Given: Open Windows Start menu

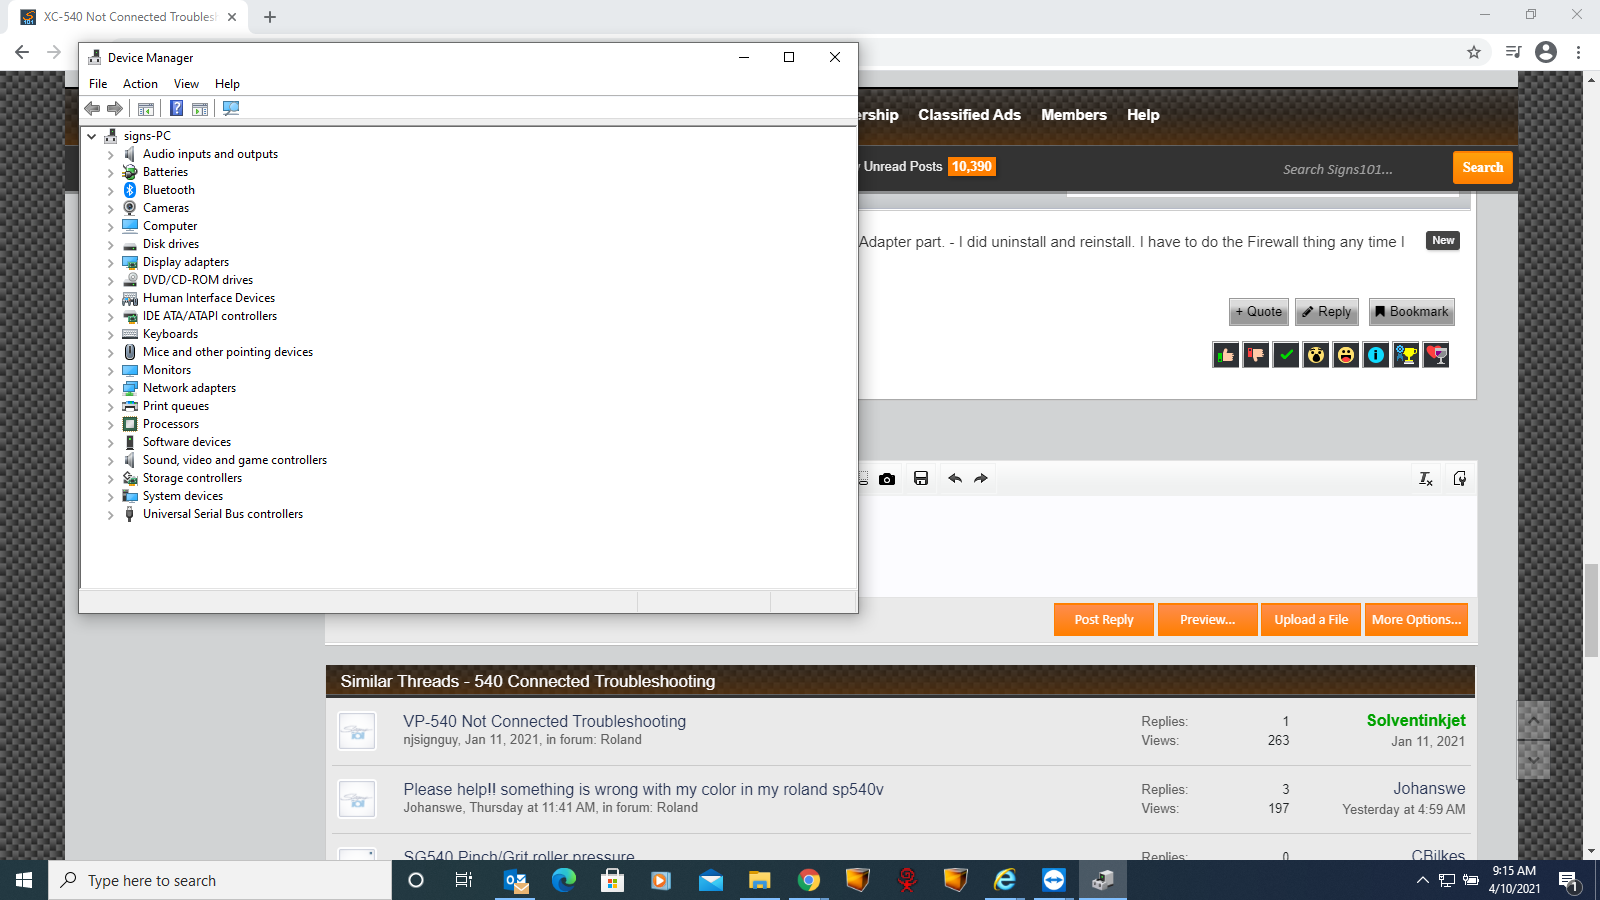Looking at the screenshot, I should [x=24, y=880].
